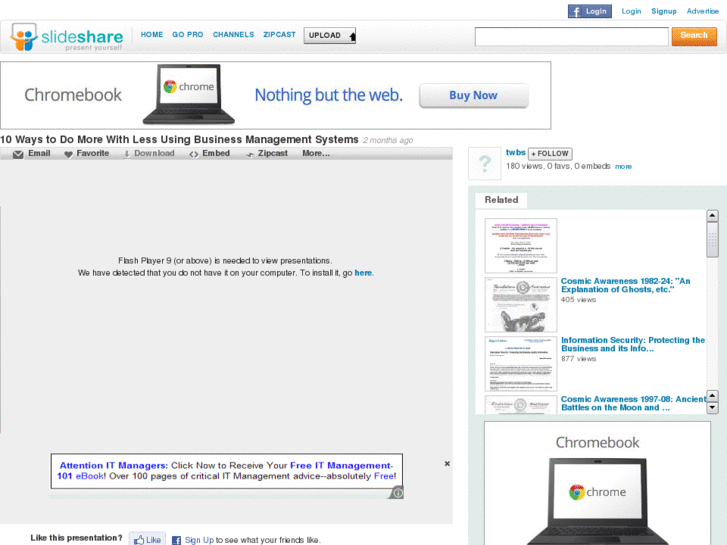Screen dimensions: 727x545
Task: Open the Login link in the header
Action: pyautogui.click(x=631, y=11)
